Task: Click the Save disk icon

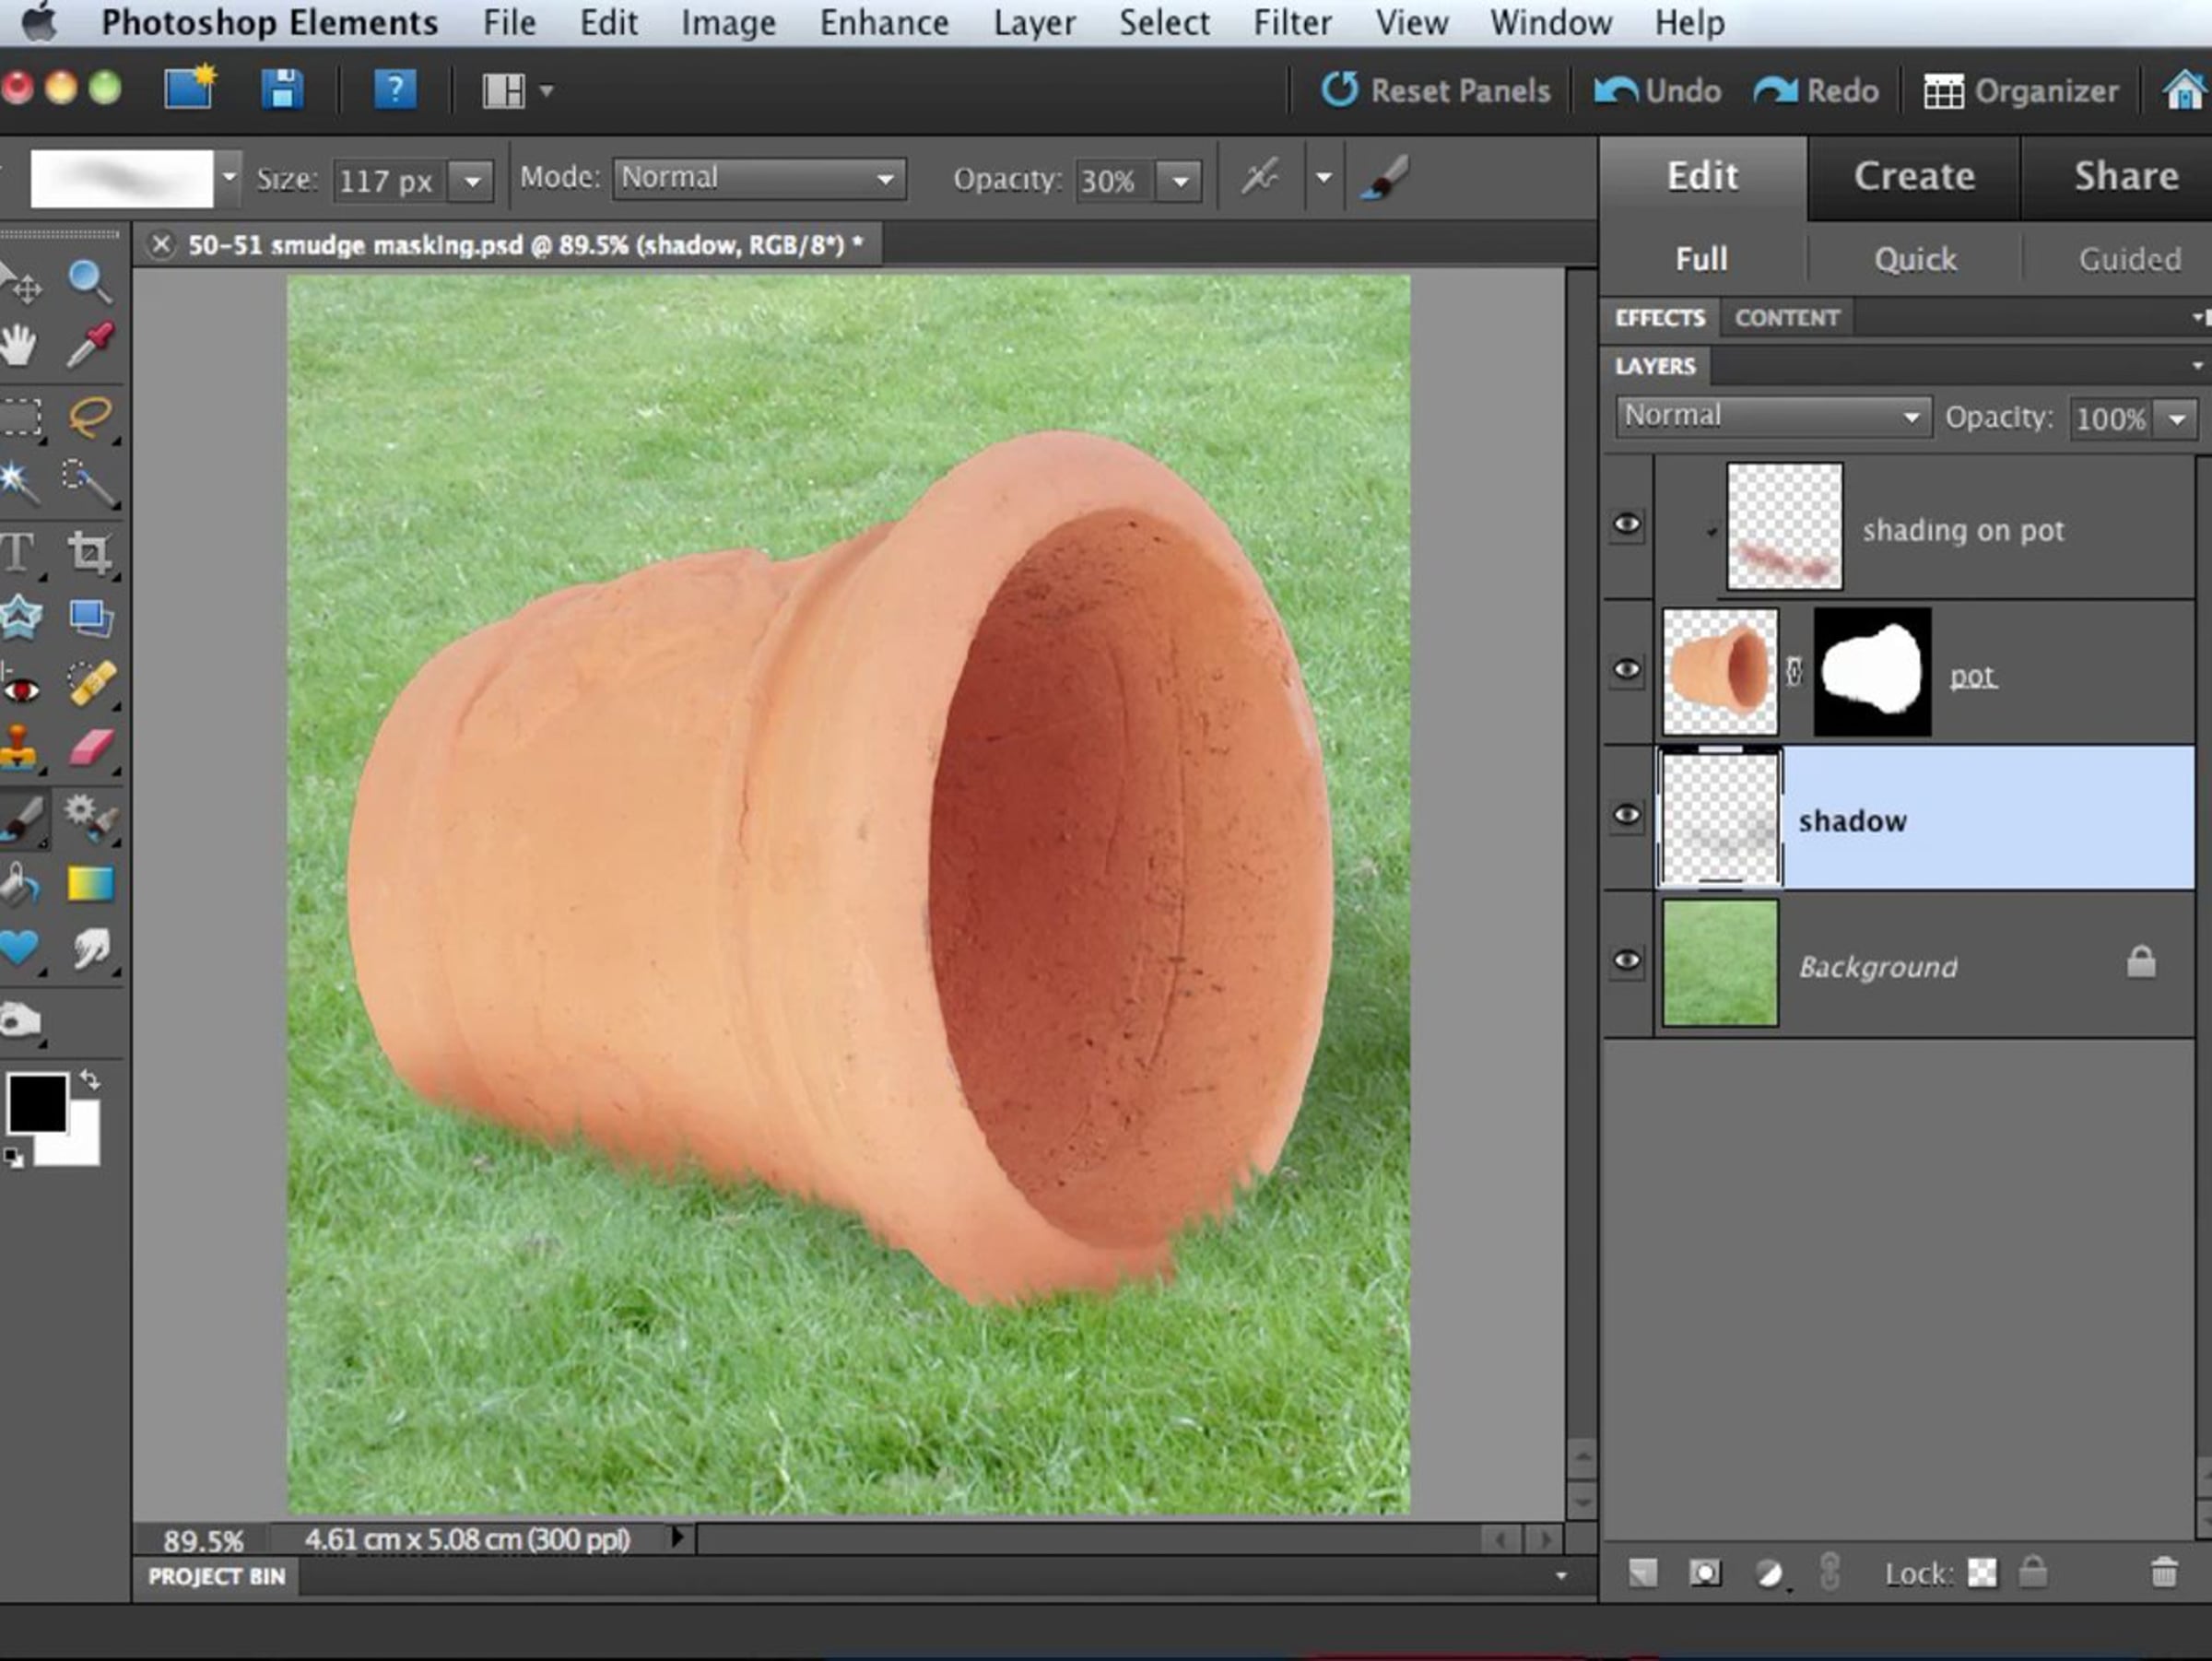Action: [x=282, y=90]
